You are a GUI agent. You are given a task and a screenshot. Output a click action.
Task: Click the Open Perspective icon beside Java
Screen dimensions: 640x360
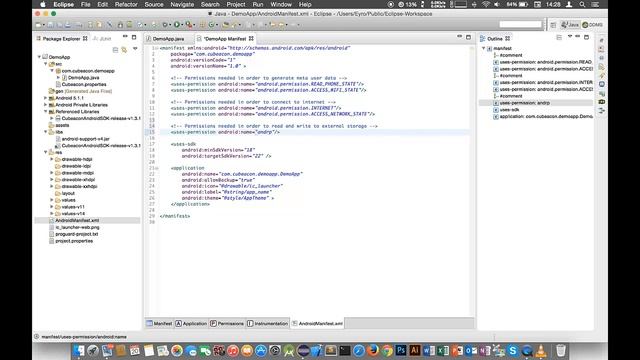tap(553, 25)
